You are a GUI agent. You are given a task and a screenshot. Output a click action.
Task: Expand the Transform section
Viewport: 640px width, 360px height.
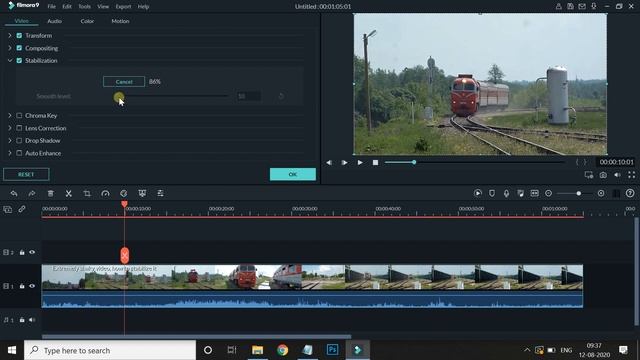point(10,36)
